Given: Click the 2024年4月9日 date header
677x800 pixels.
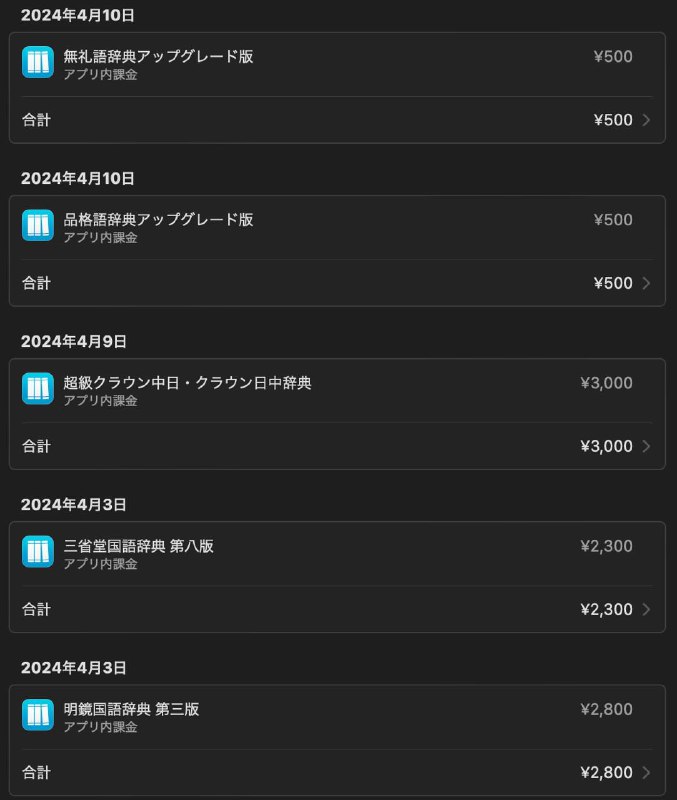Looking at the screenshot, I should [74, 341].
